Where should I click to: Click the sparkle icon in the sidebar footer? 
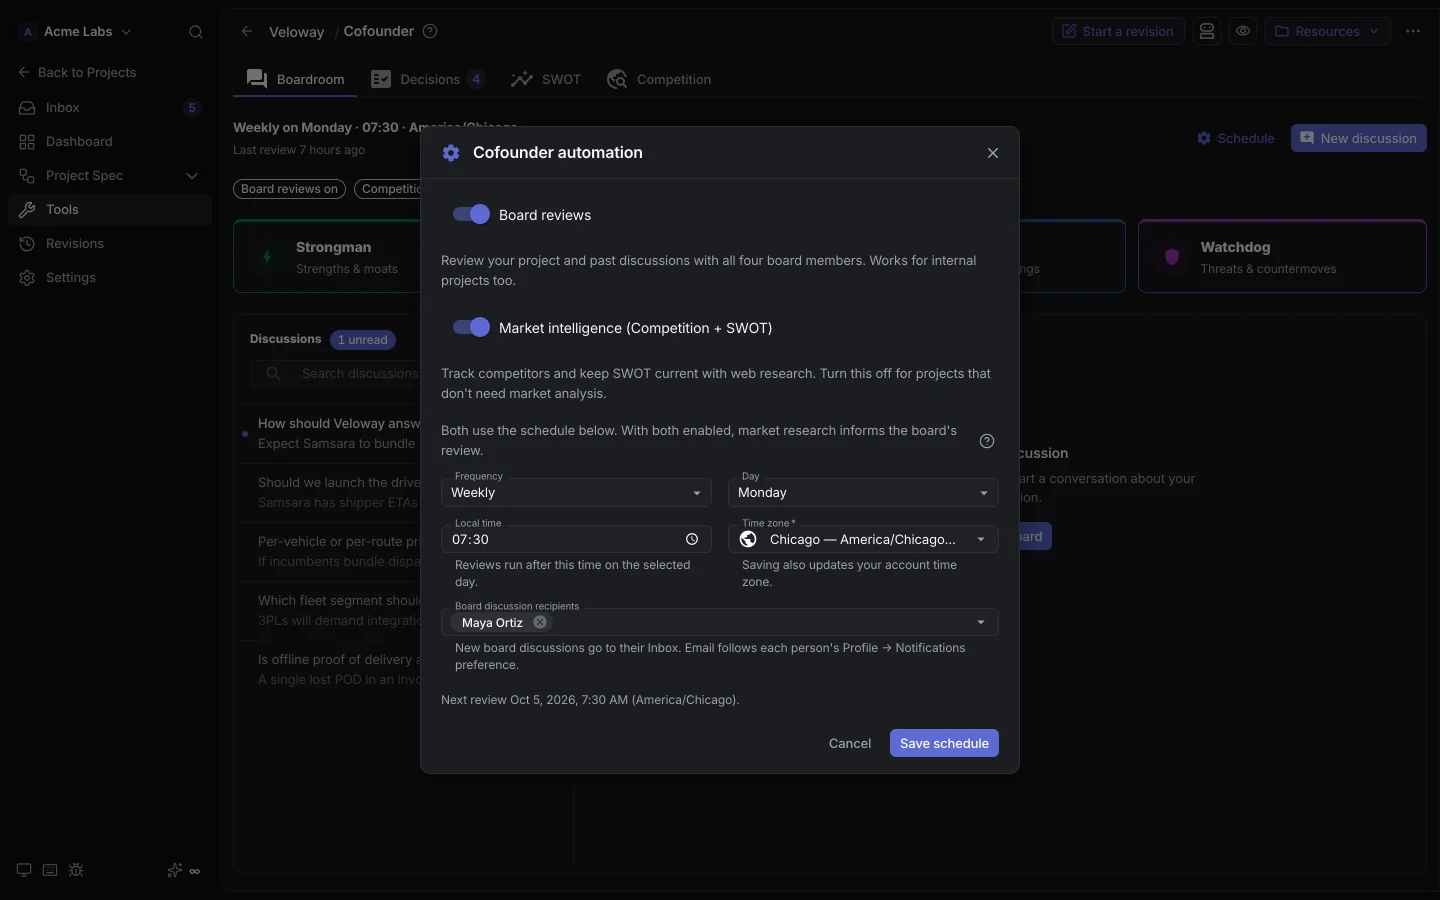coord(174,870)
